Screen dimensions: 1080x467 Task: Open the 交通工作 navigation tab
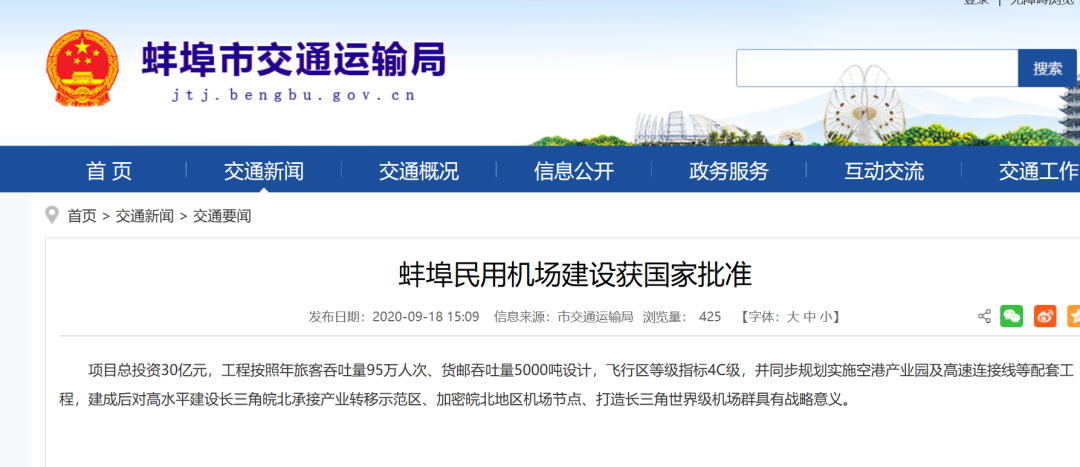pos(1039,171)
